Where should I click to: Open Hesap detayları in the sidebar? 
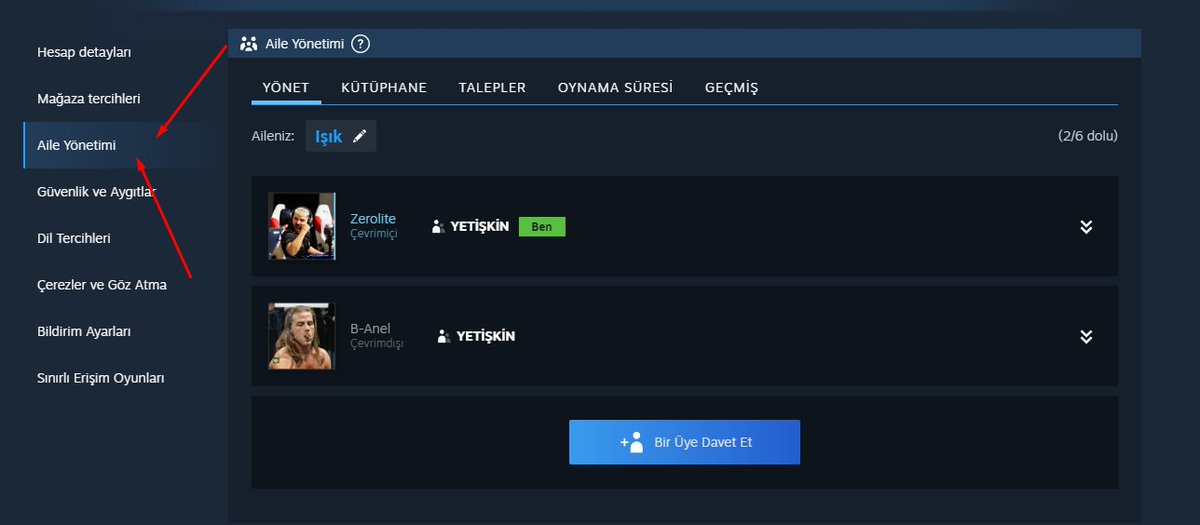[x=84, y=52]
